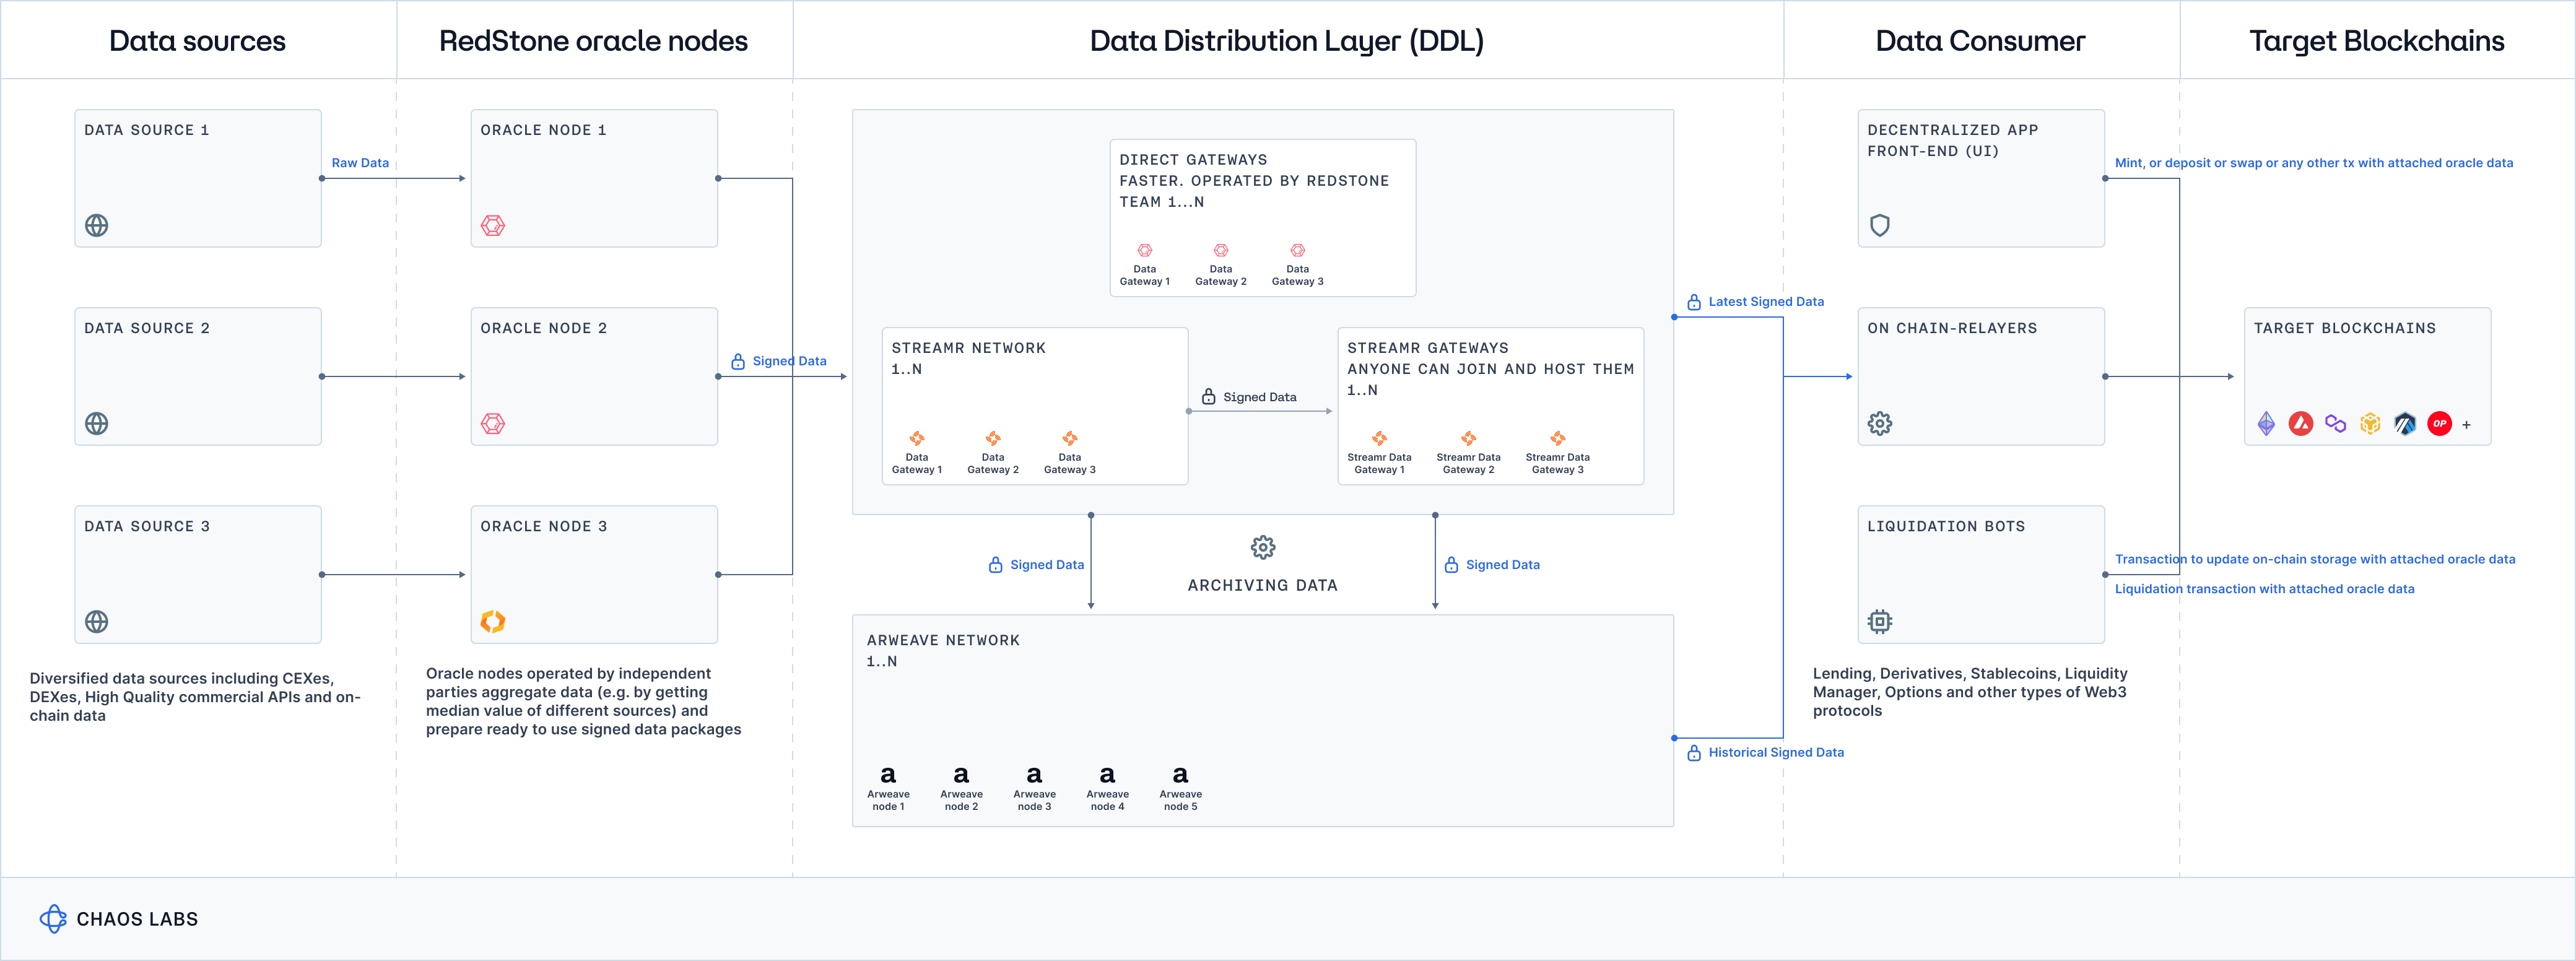This screenshot has height=961, width=2576.
Task: Click orange icon in Oracle Node 3
Action: (x=493, y=621)
